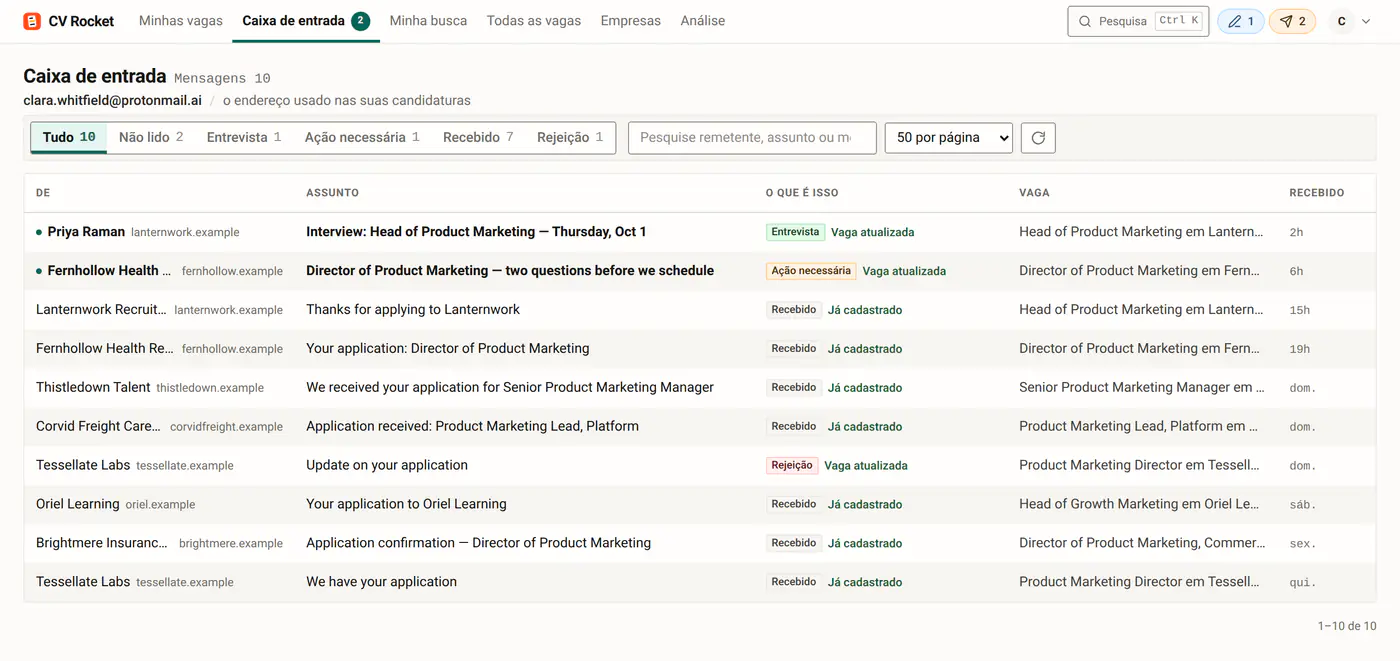The width and height of the screenshot is (1400, 661).
Task: Open the Application confirmation email from Brightmere
Action: click(478, 543)
